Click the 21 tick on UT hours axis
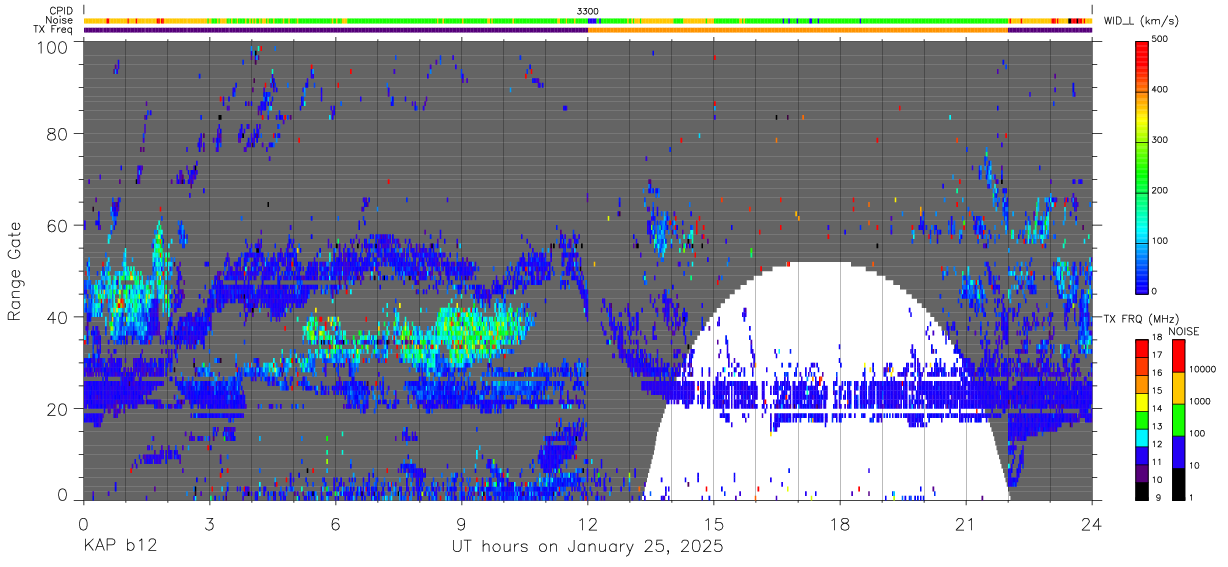 point(966,524)
